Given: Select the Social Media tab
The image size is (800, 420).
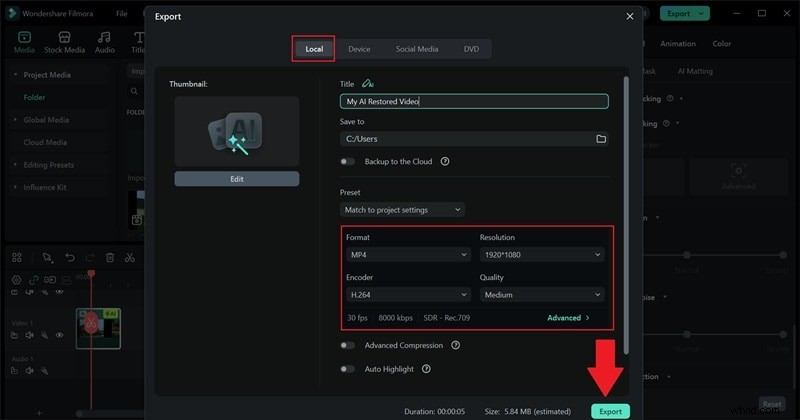Looking at the screenshot, I should tap(416, 49).
